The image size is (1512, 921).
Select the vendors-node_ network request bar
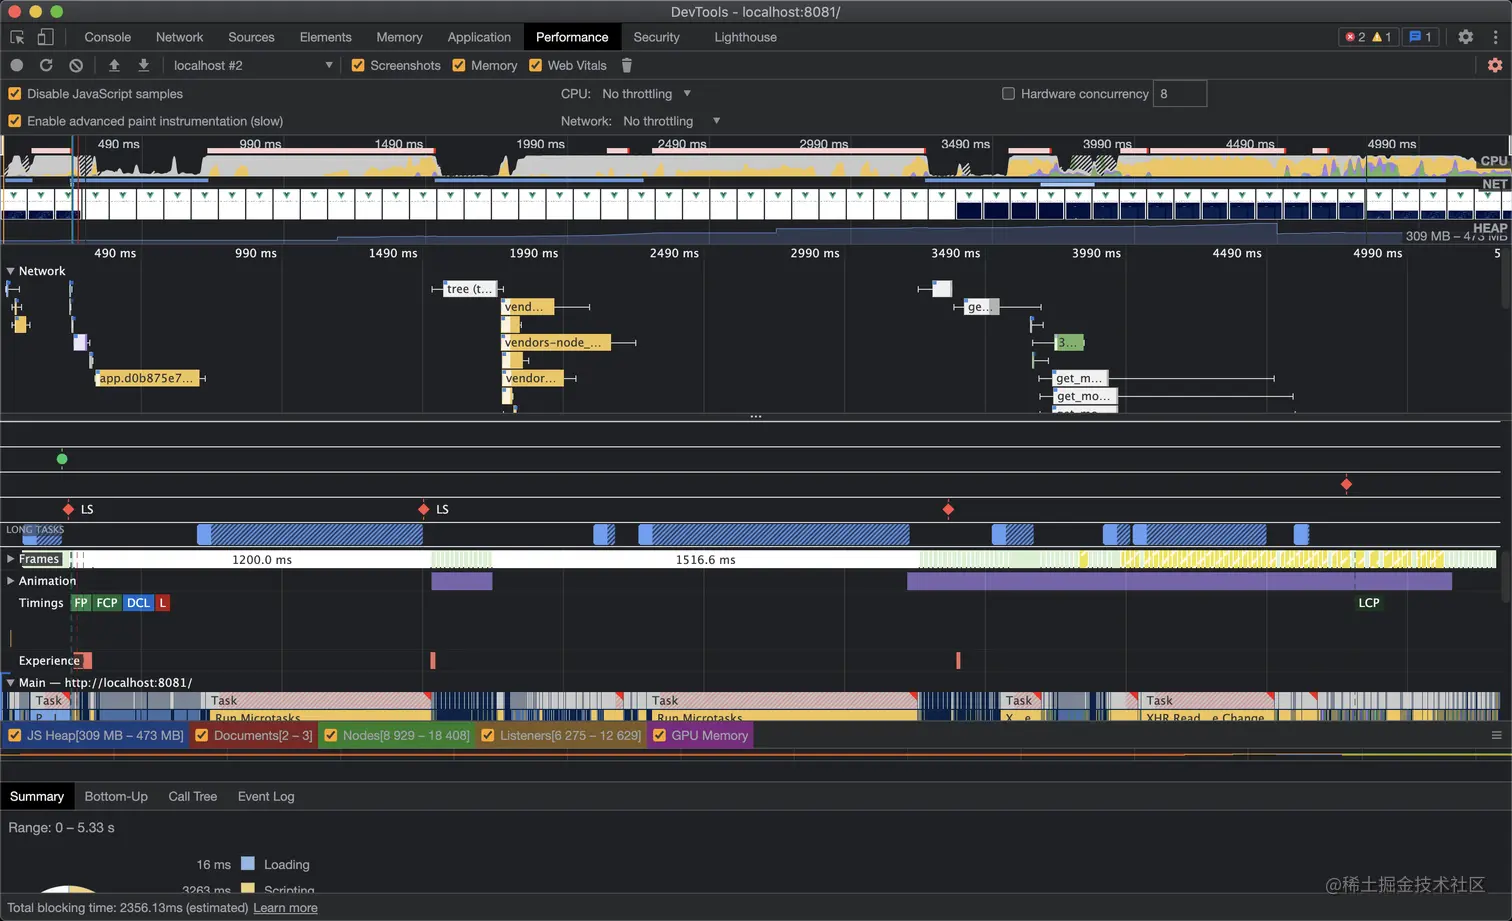click(x=556, y=343)
